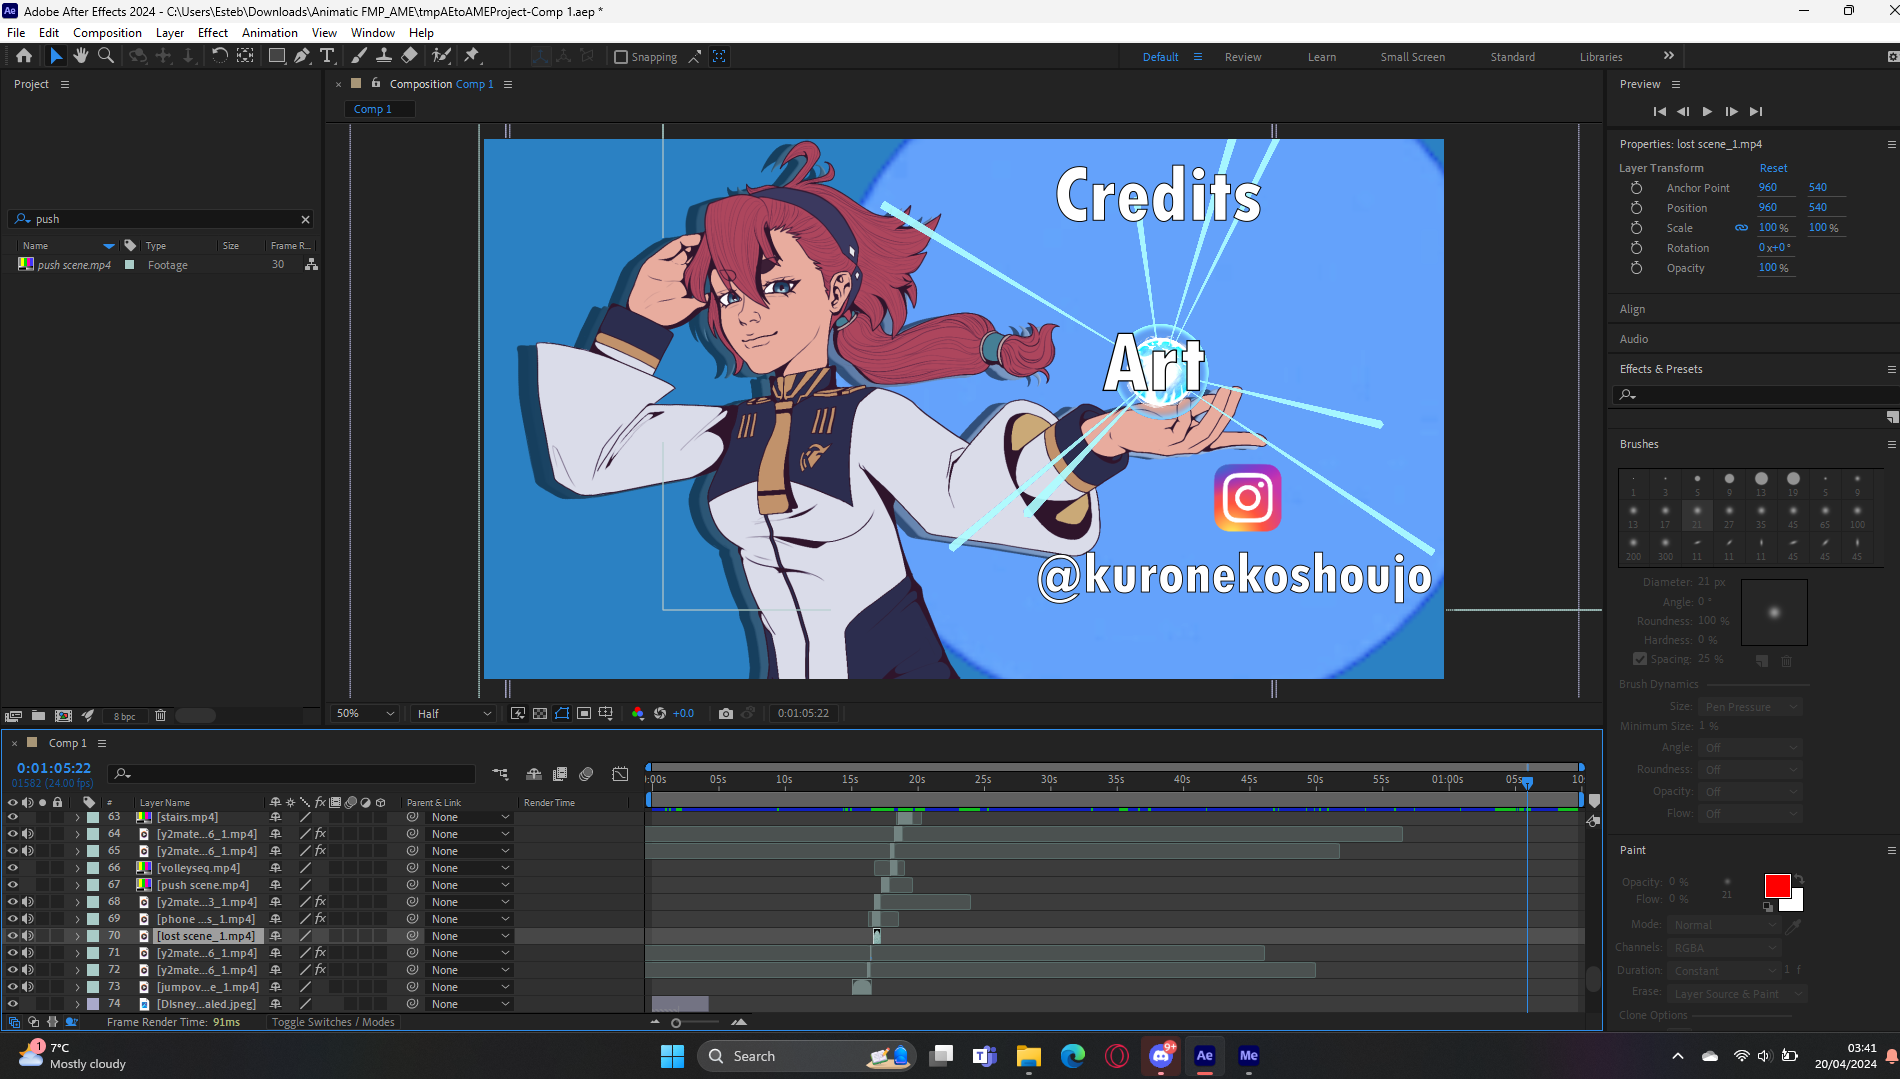
Task: Delete selected project item trash icon
Action: click(x=160, y=715)
